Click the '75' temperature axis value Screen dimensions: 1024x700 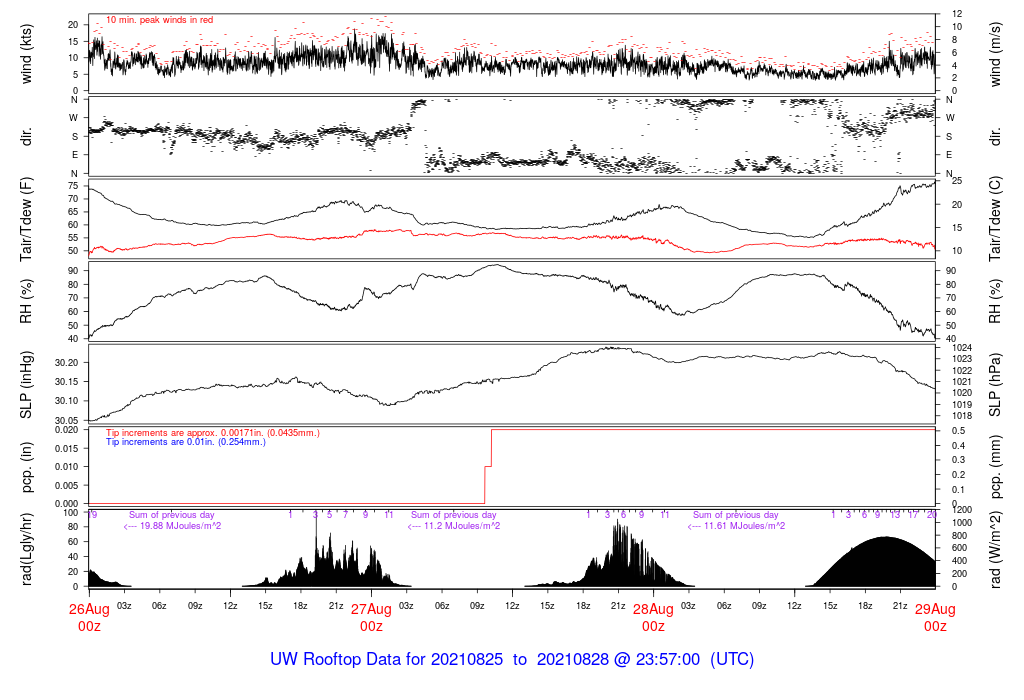point(73,186)
